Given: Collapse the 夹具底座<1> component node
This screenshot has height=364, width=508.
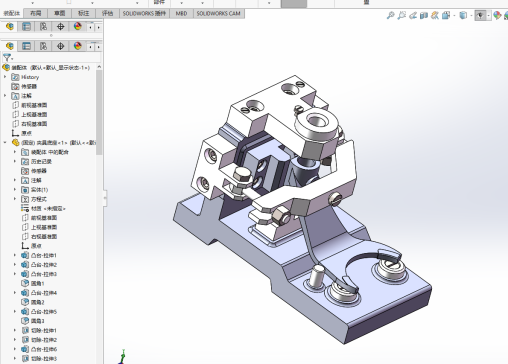Looking at the screenshot, I should (x=5, y=143).
